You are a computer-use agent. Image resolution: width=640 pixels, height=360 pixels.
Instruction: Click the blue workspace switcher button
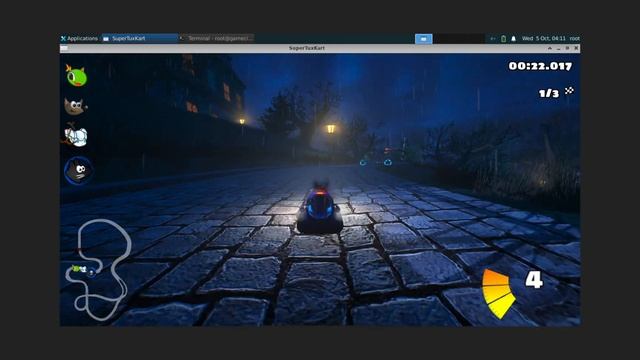[424, 38]
